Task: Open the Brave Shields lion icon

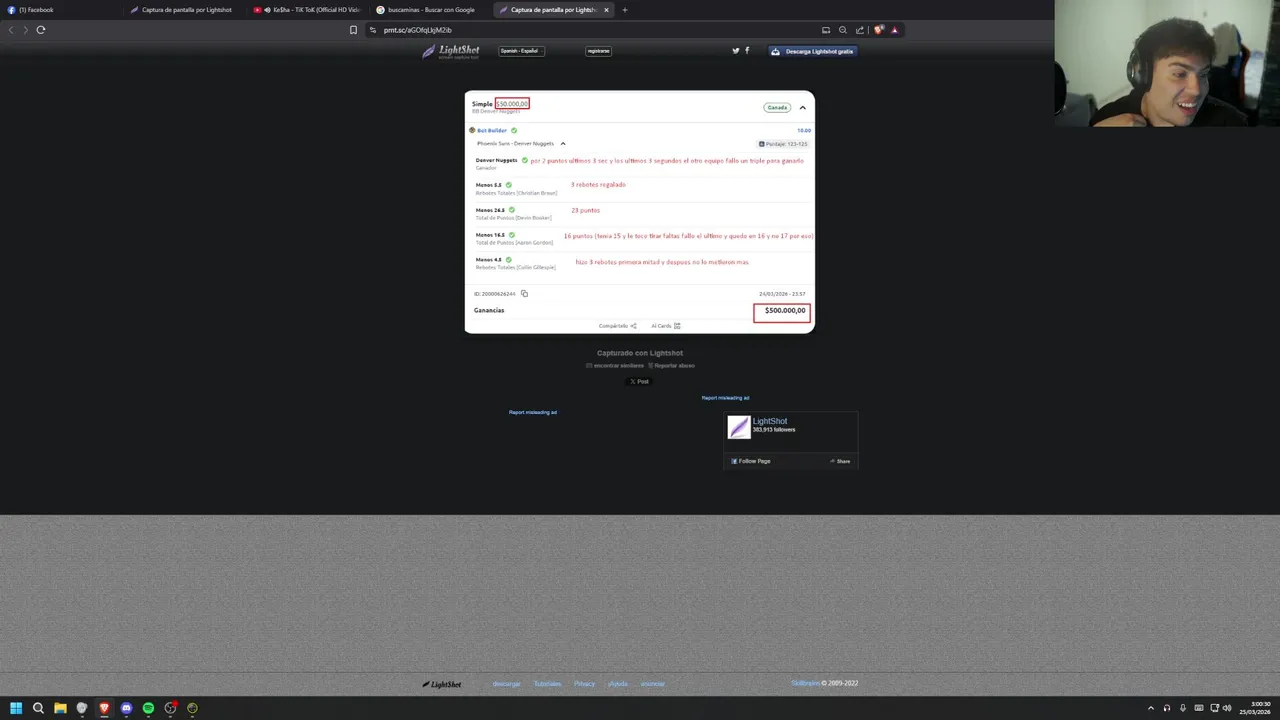Action: pyautogui.click(x=879, y=30)
